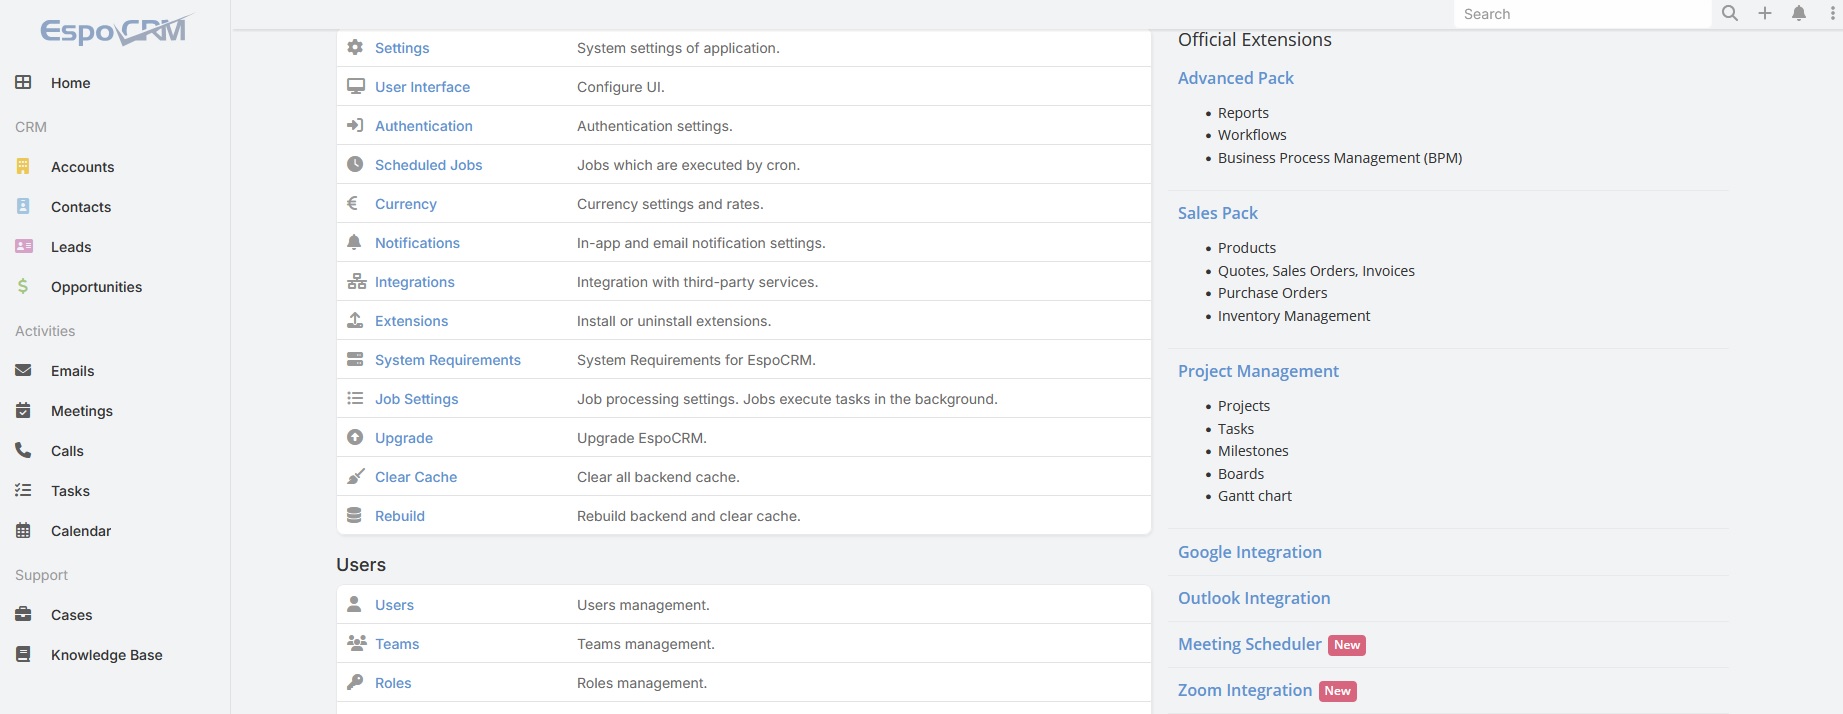
Task: Click the System Requirements server icon
Action: pyautogui.click(x=355, y=359)
